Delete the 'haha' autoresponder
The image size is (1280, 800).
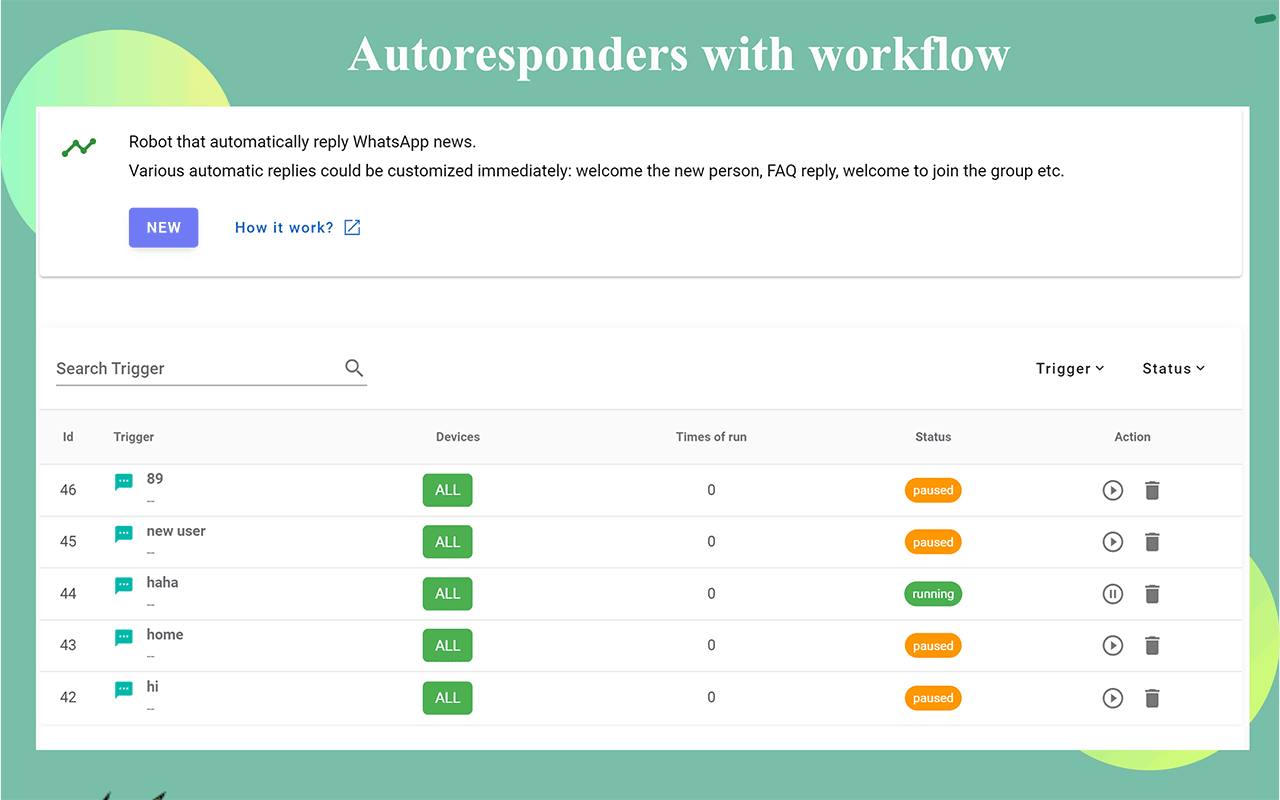[1152, 594]
